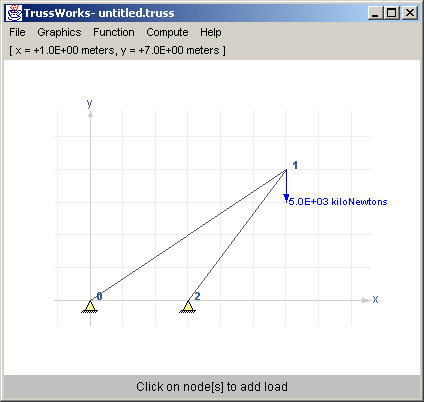Screen dimensions: 424x402
Task: Open the Graphics menu
Action: point(59,32)
